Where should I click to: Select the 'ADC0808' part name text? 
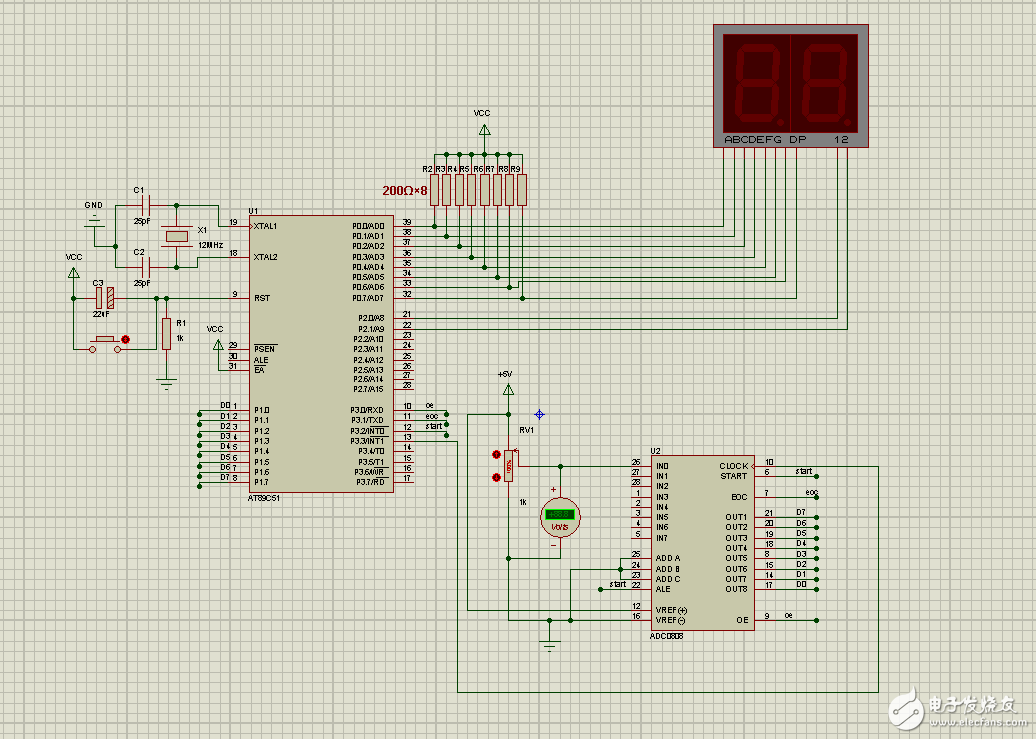pyautogui.click(x=666, y=636)
